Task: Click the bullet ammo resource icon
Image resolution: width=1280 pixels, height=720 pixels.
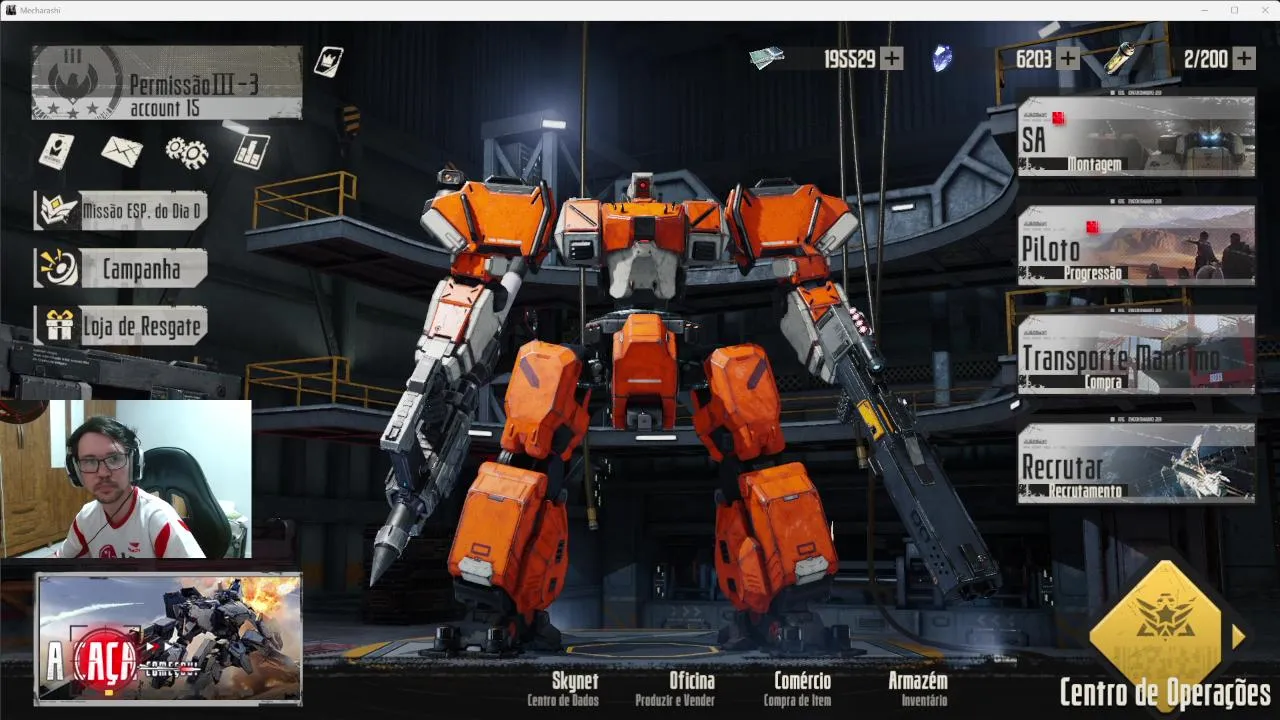Action: click(x=1119, y=58)
